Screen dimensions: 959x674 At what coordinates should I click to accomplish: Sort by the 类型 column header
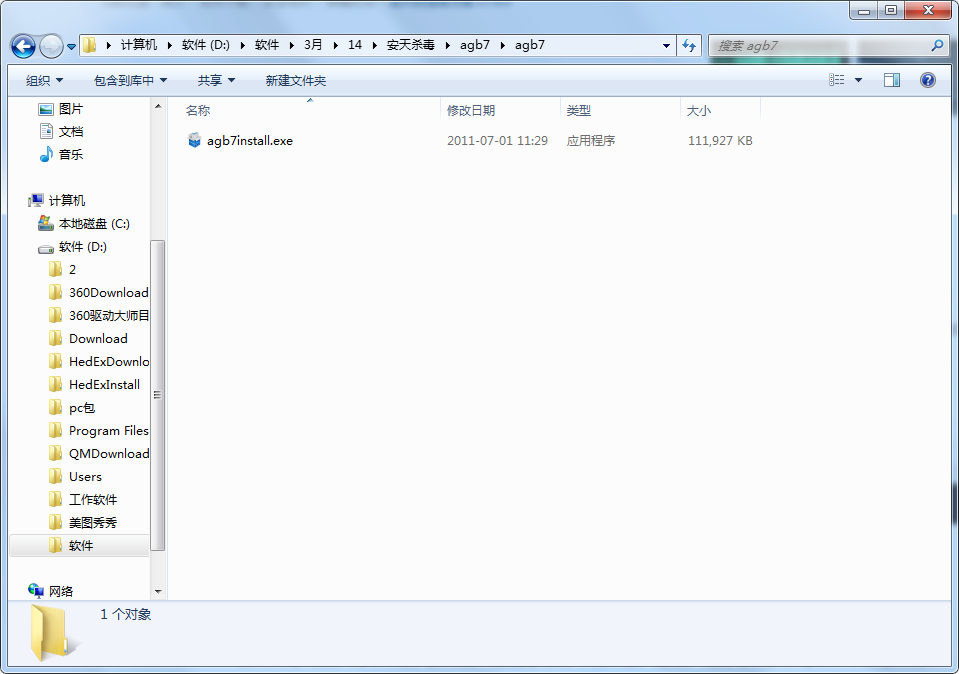click(x=620, y=110)
